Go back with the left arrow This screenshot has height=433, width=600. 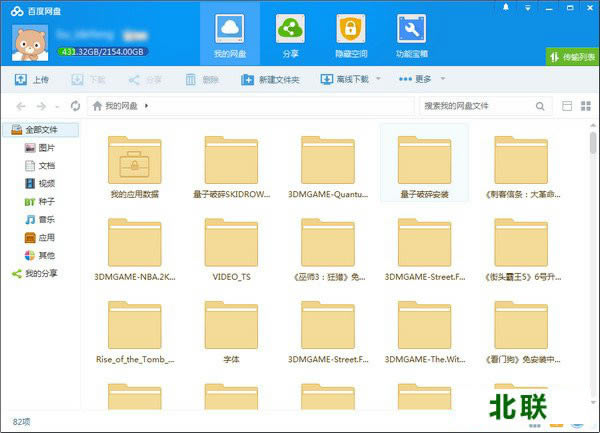point(21,106)
